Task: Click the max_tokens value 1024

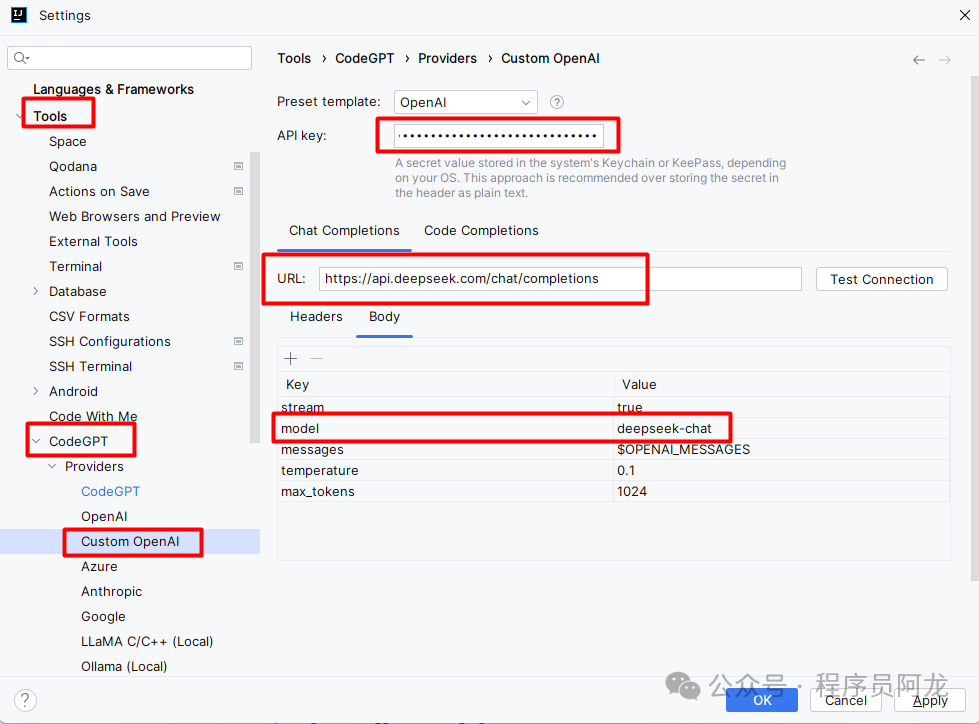Action: coord(782,491)
